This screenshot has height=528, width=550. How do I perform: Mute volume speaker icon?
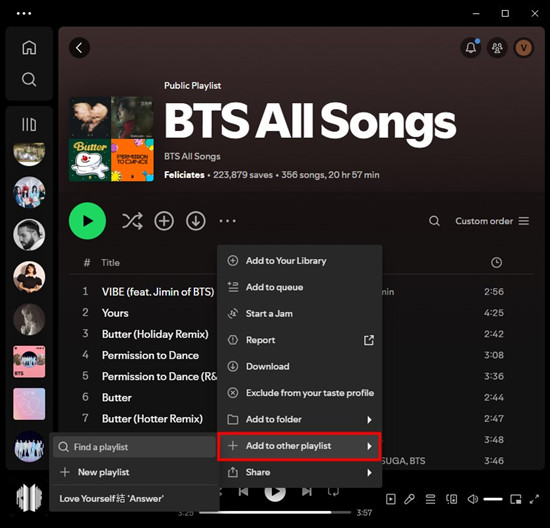(472, 499)
